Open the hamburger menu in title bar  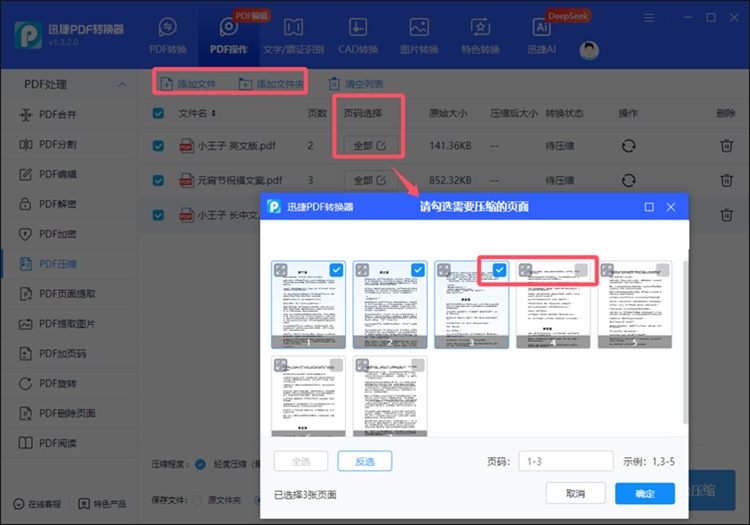pos(649,18)
